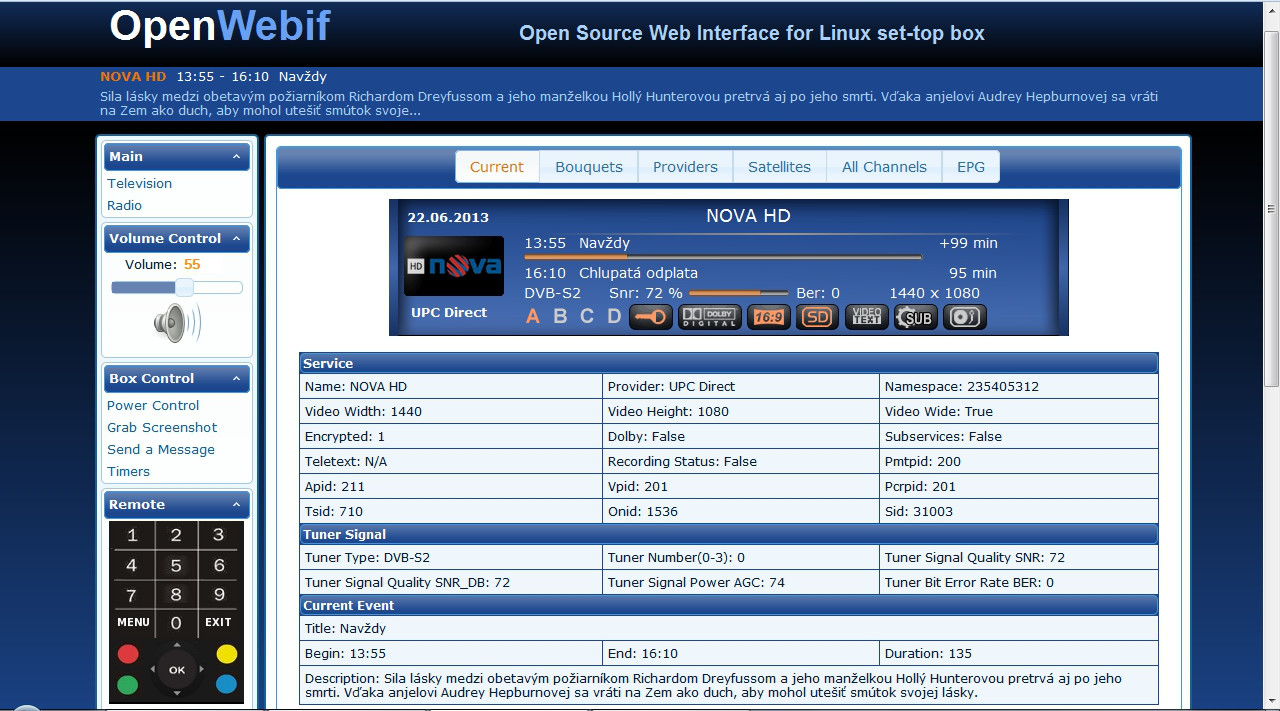Open the Providers tab
Image resolution: width=1280 pixels, height=711 pixels.
click(685, 167)
